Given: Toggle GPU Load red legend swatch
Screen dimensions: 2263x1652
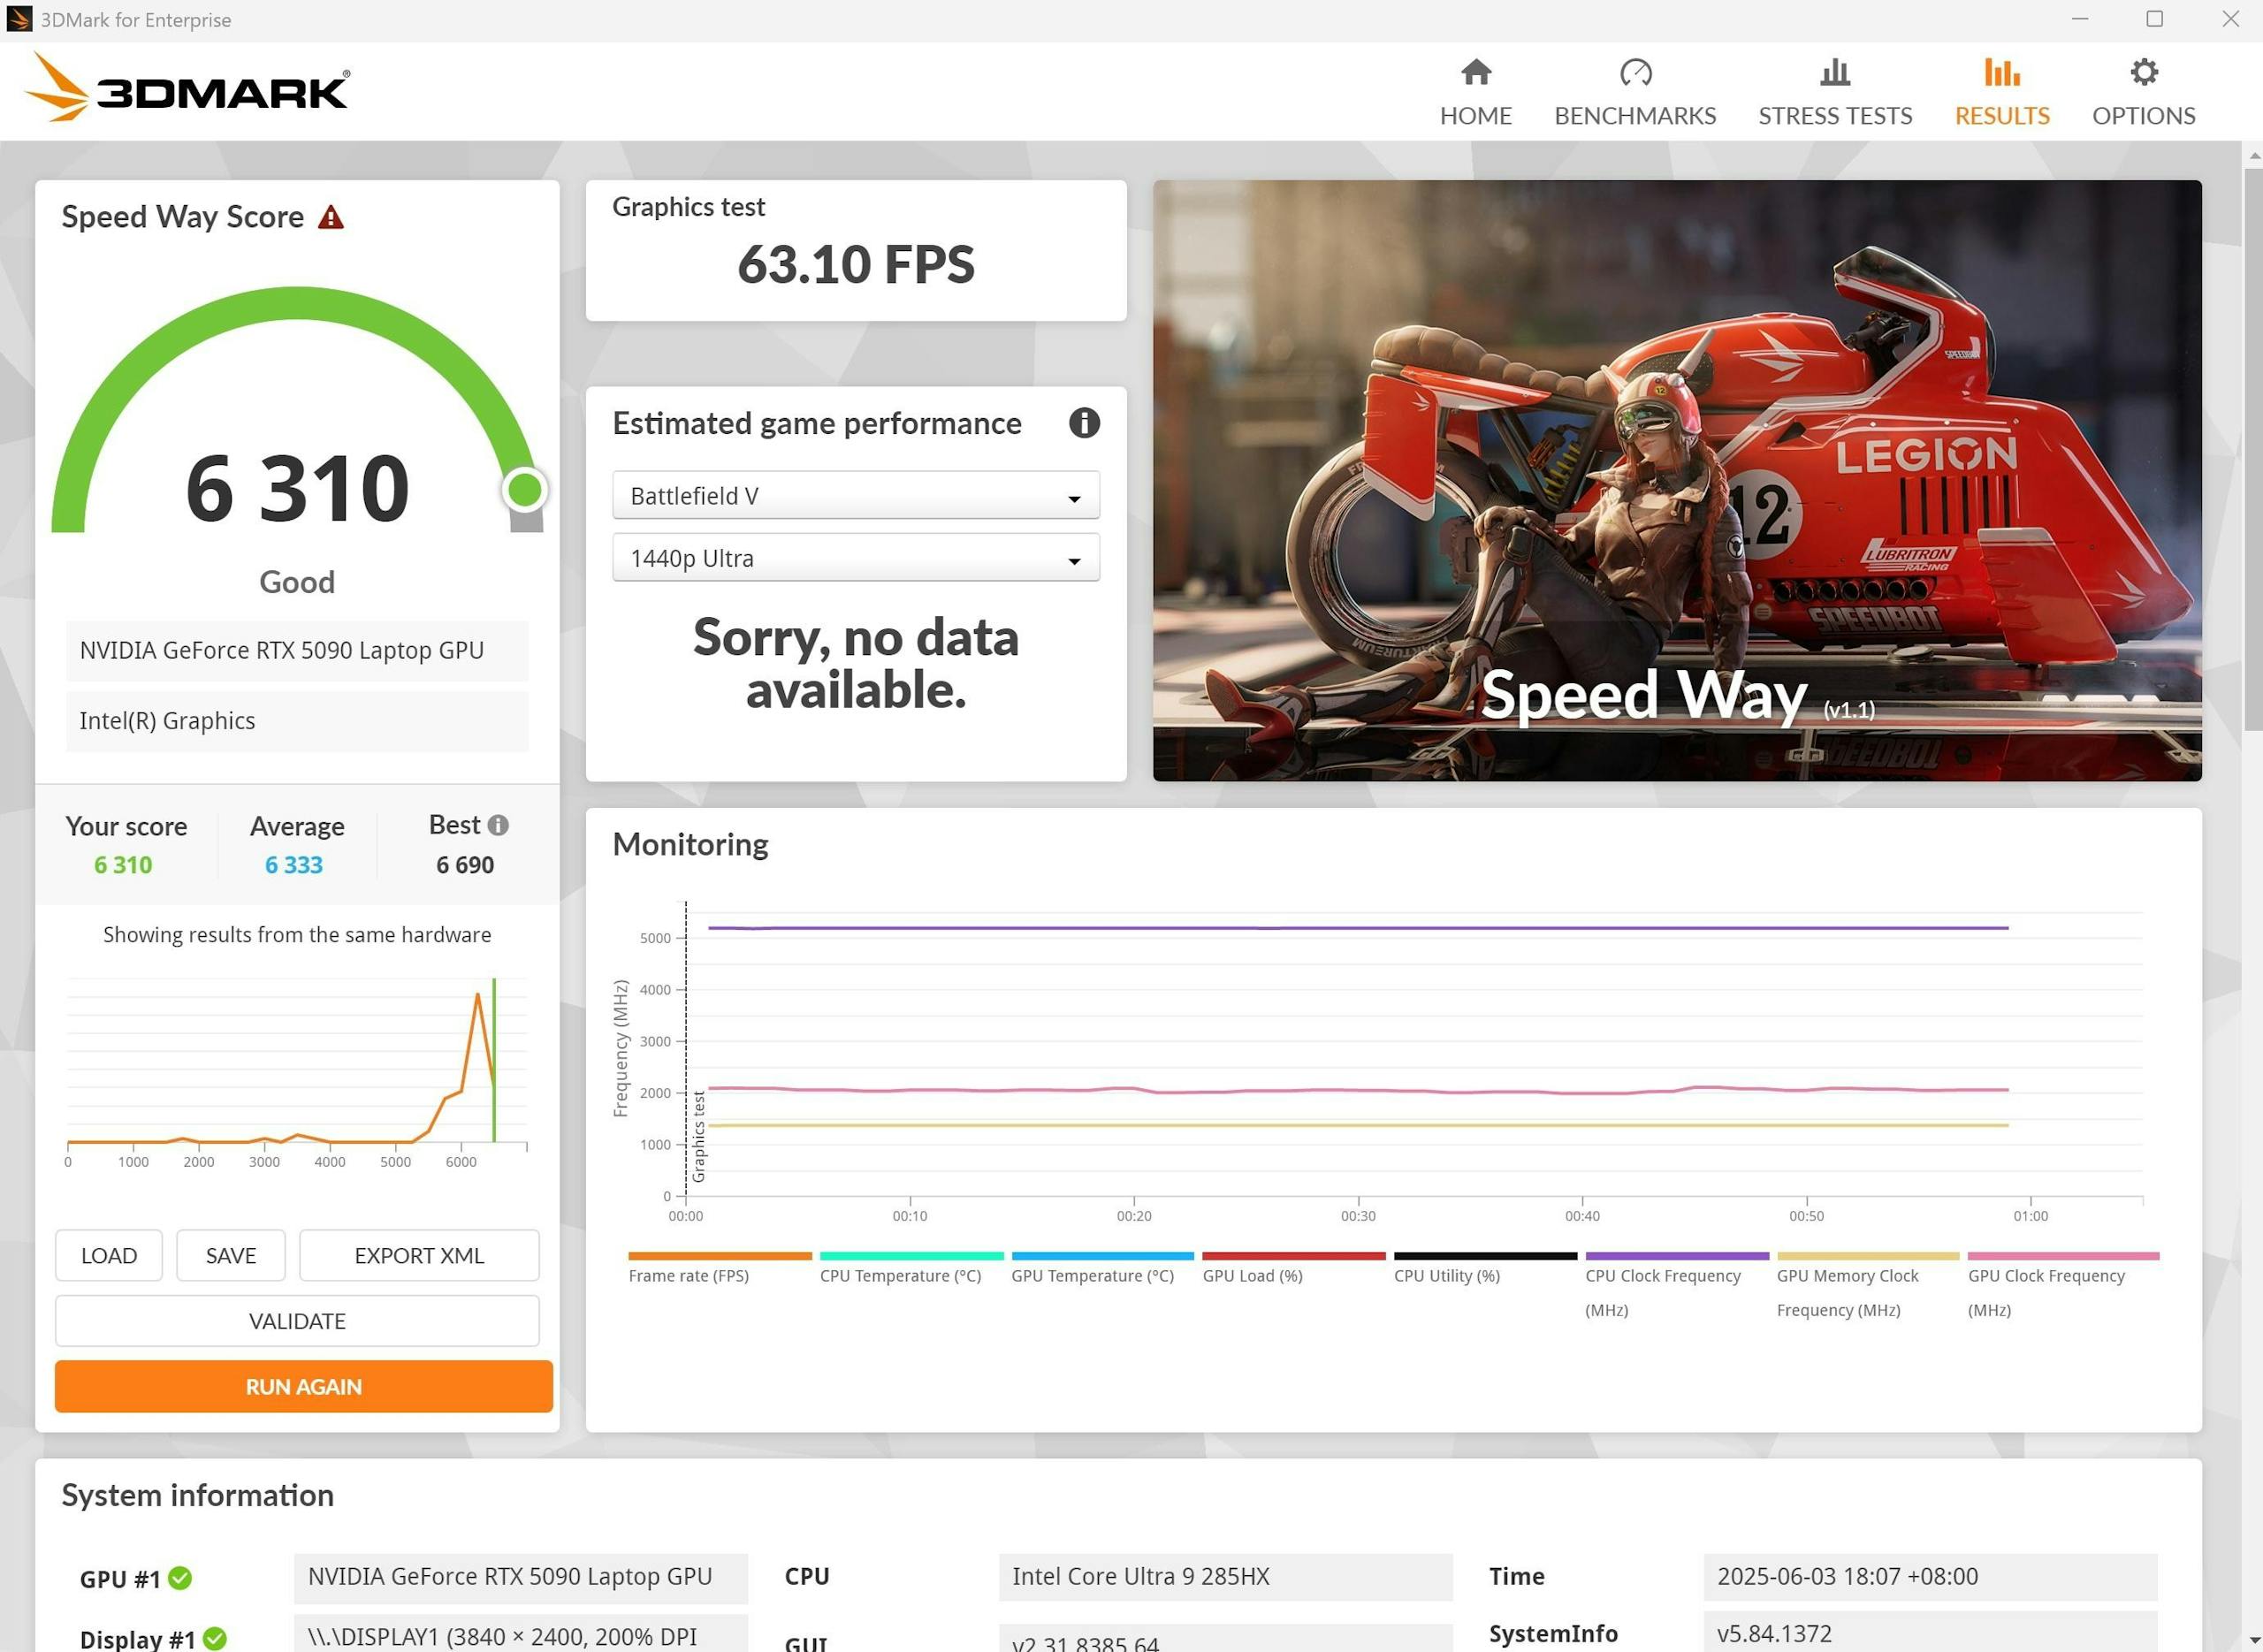Looking at the screenshot, I should [1294, 1256].
